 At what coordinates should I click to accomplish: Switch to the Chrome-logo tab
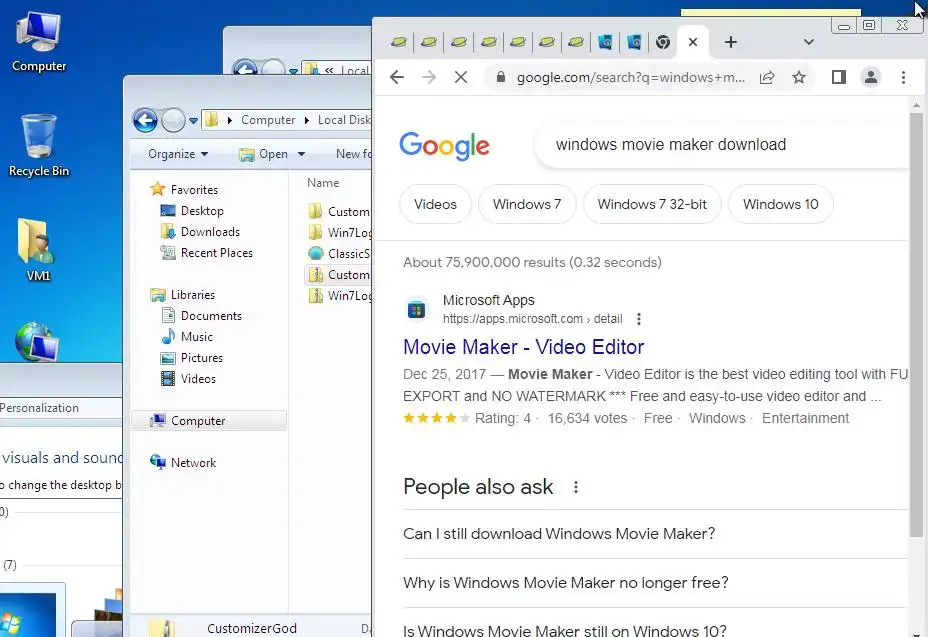pos(663,42)
